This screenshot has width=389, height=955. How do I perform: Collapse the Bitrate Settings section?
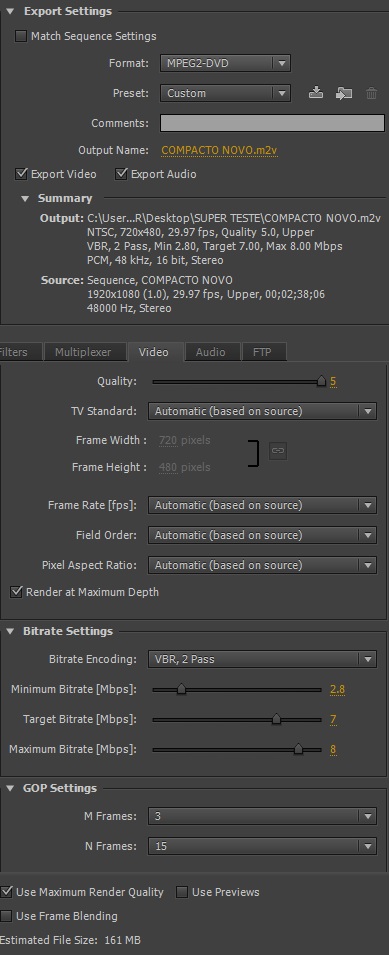click(10, 632)
